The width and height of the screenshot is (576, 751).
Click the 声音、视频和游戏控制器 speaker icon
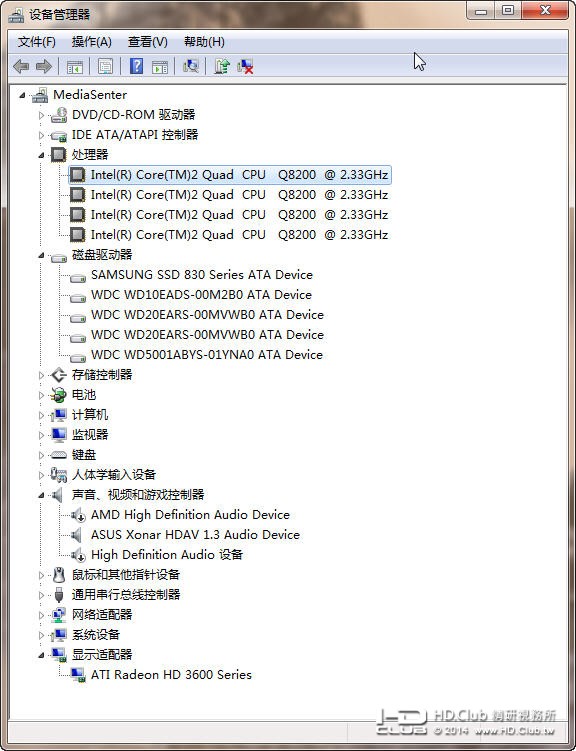57,494
